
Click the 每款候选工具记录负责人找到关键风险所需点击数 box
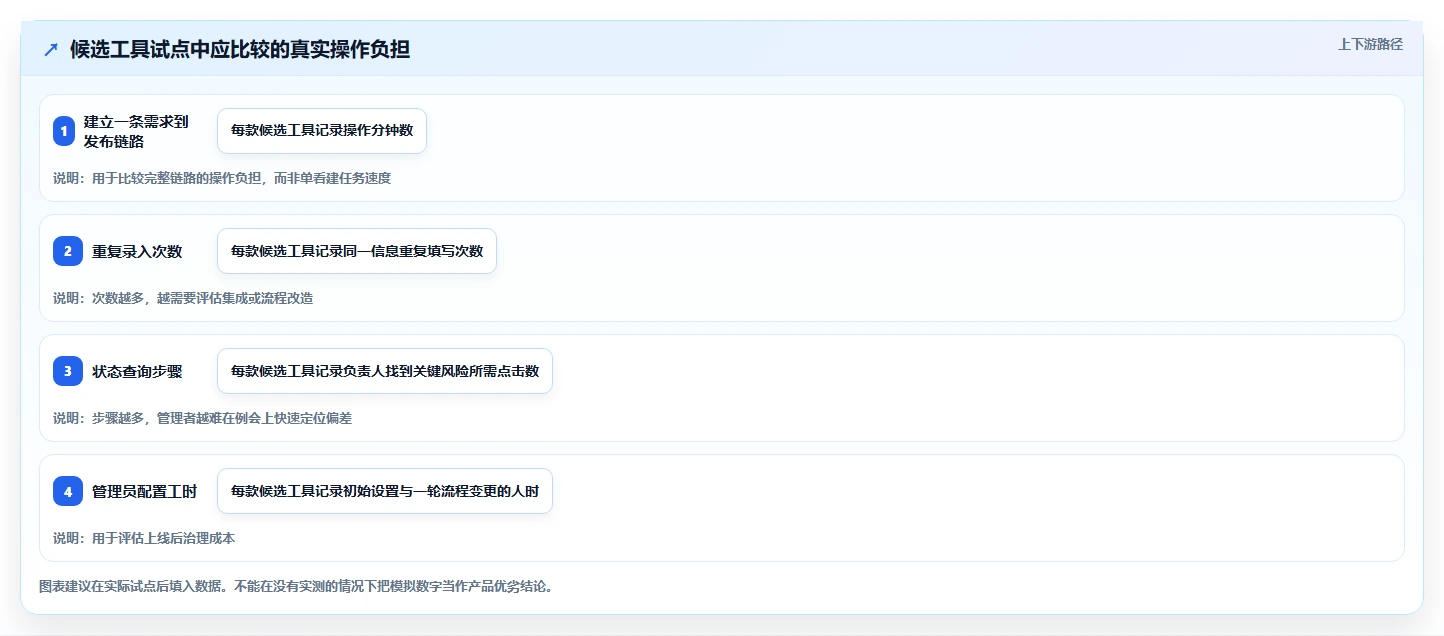point(385,371)
